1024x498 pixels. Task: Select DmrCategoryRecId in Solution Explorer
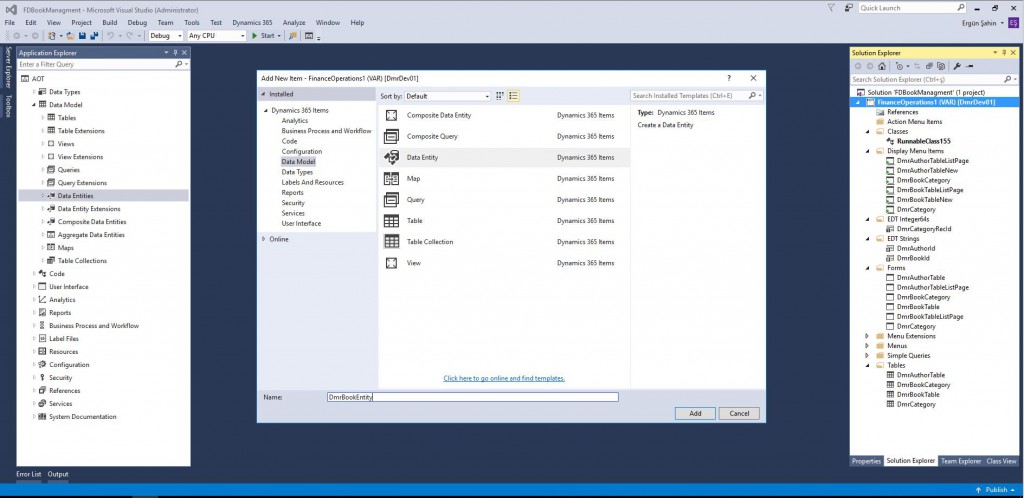click(924, 229)
